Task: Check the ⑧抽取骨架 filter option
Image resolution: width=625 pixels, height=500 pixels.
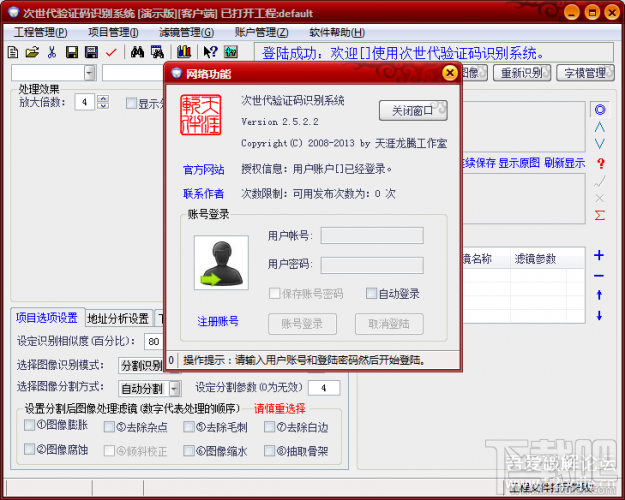Action: 269,451
